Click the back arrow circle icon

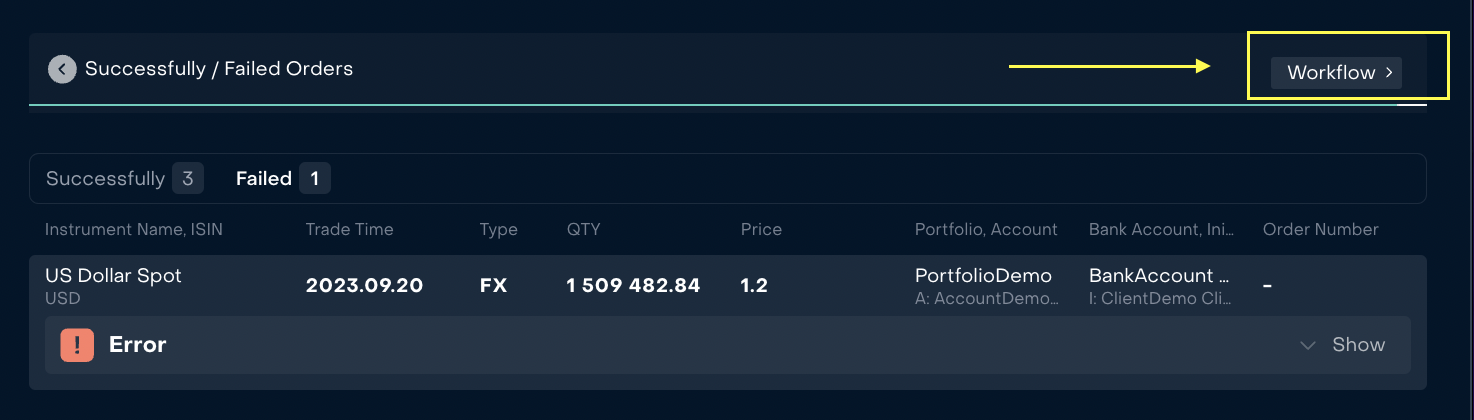[62, 69]
